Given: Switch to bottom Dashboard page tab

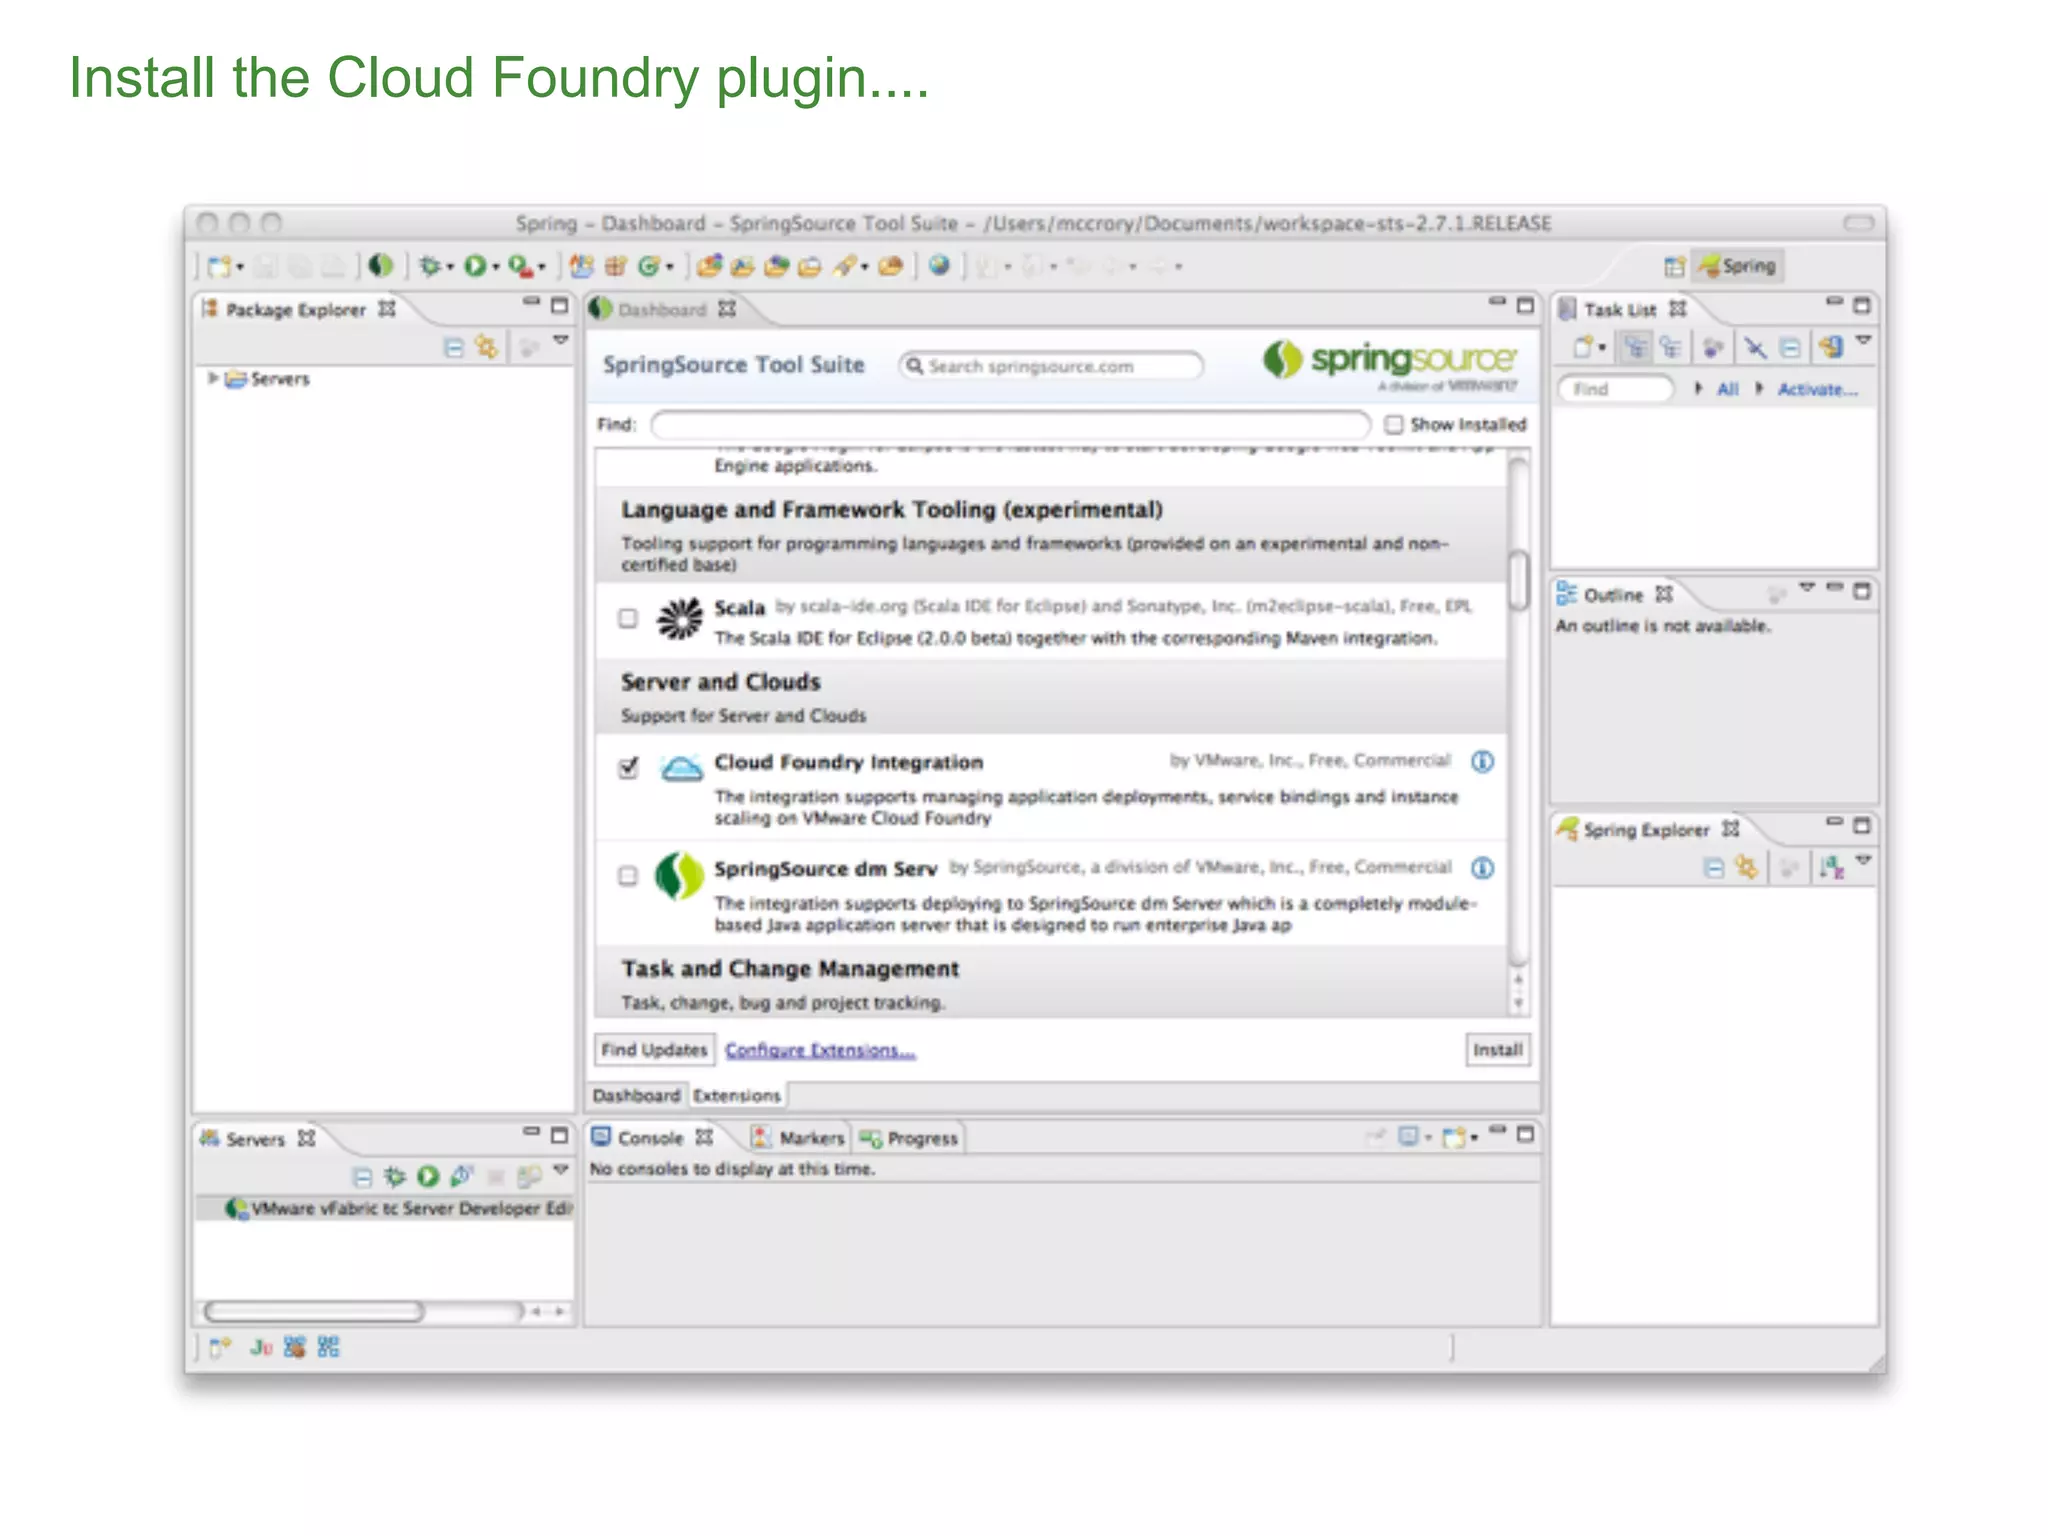Looking at the screenshot, I should click(x=636, y=1095).
